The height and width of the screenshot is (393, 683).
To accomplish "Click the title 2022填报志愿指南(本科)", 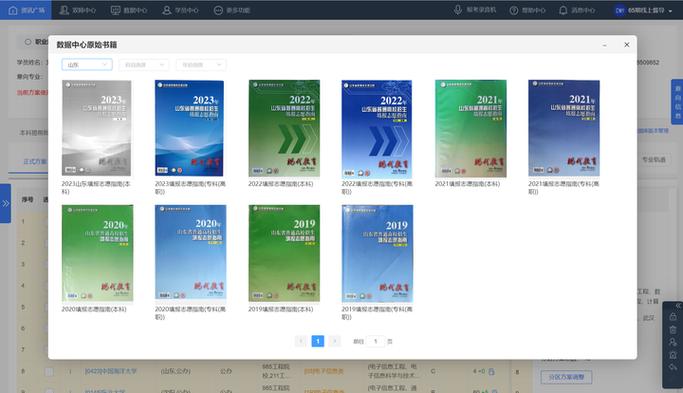I will click(x=281, y=184).
